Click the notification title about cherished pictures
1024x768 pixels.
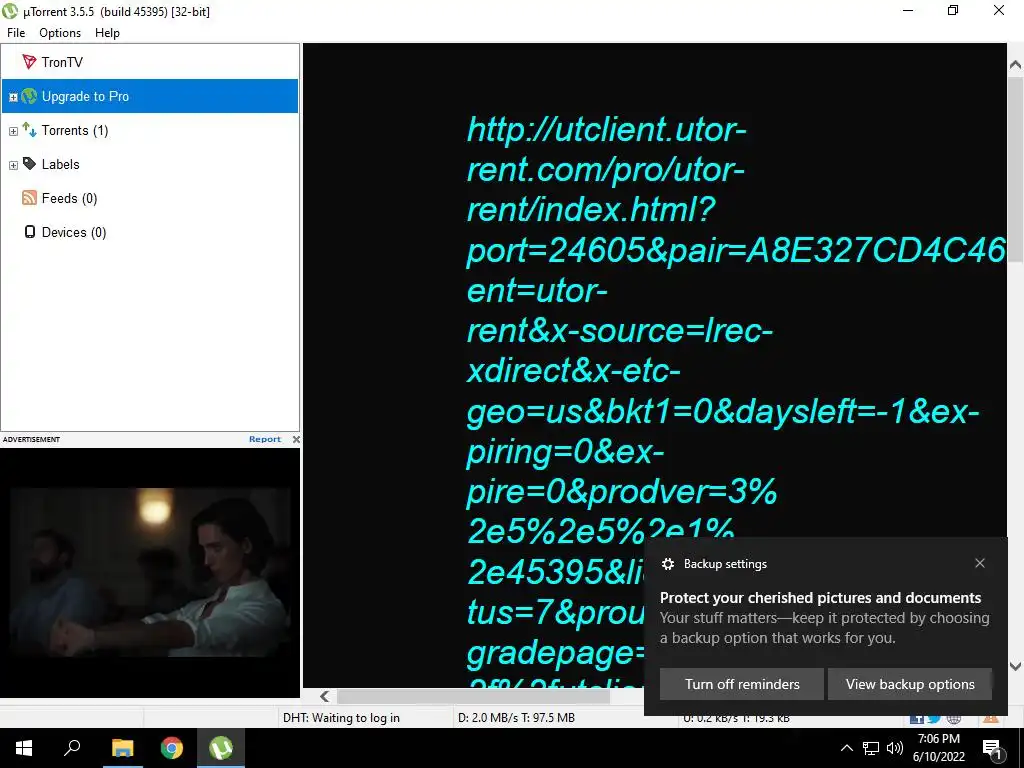(820, 598)
